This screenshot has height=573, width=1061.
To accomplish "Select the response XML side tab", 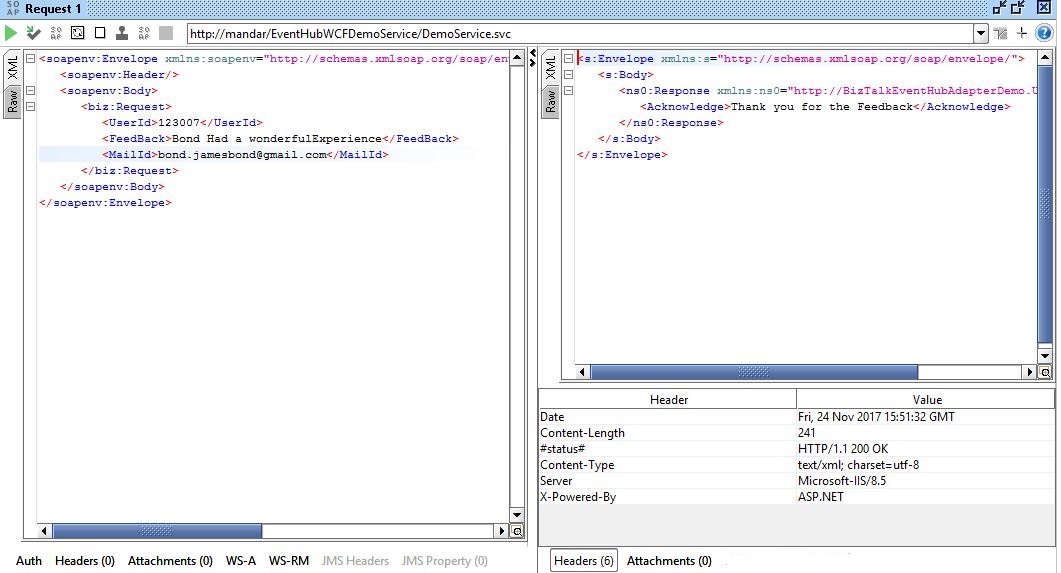I will point(550,68).
